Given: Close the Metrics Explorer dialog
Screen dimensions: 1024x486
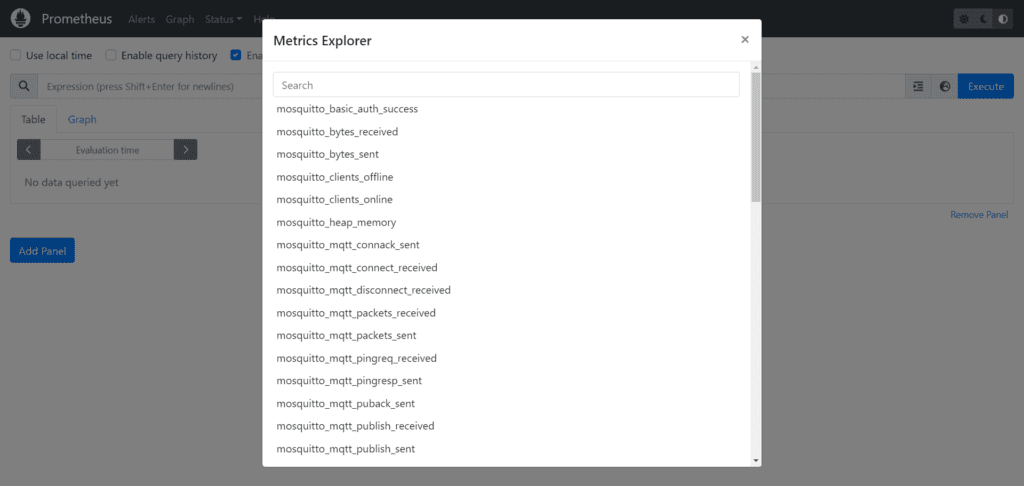Looking at the screenshot, I should pyautogui.click(x=744, y=40).
